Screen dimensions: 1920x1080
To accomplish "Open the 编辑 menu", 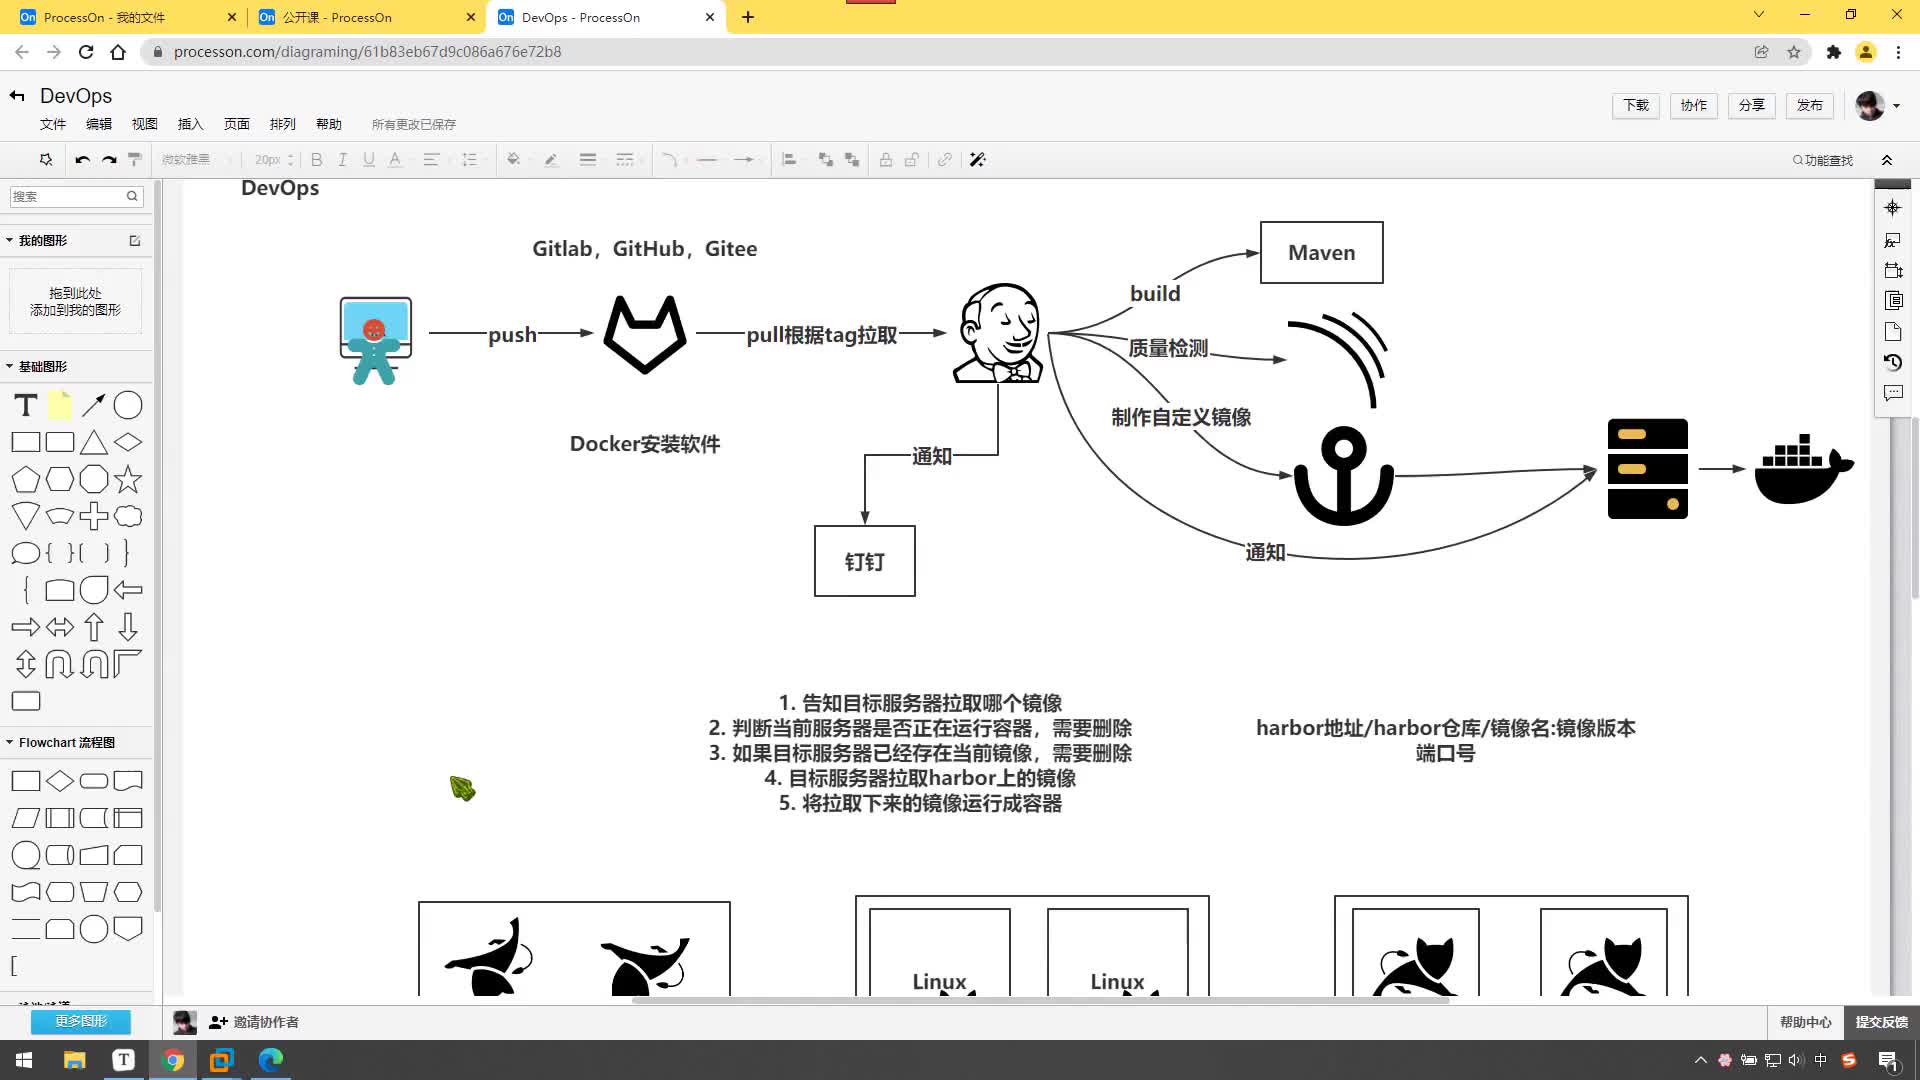I will [99, 124].
